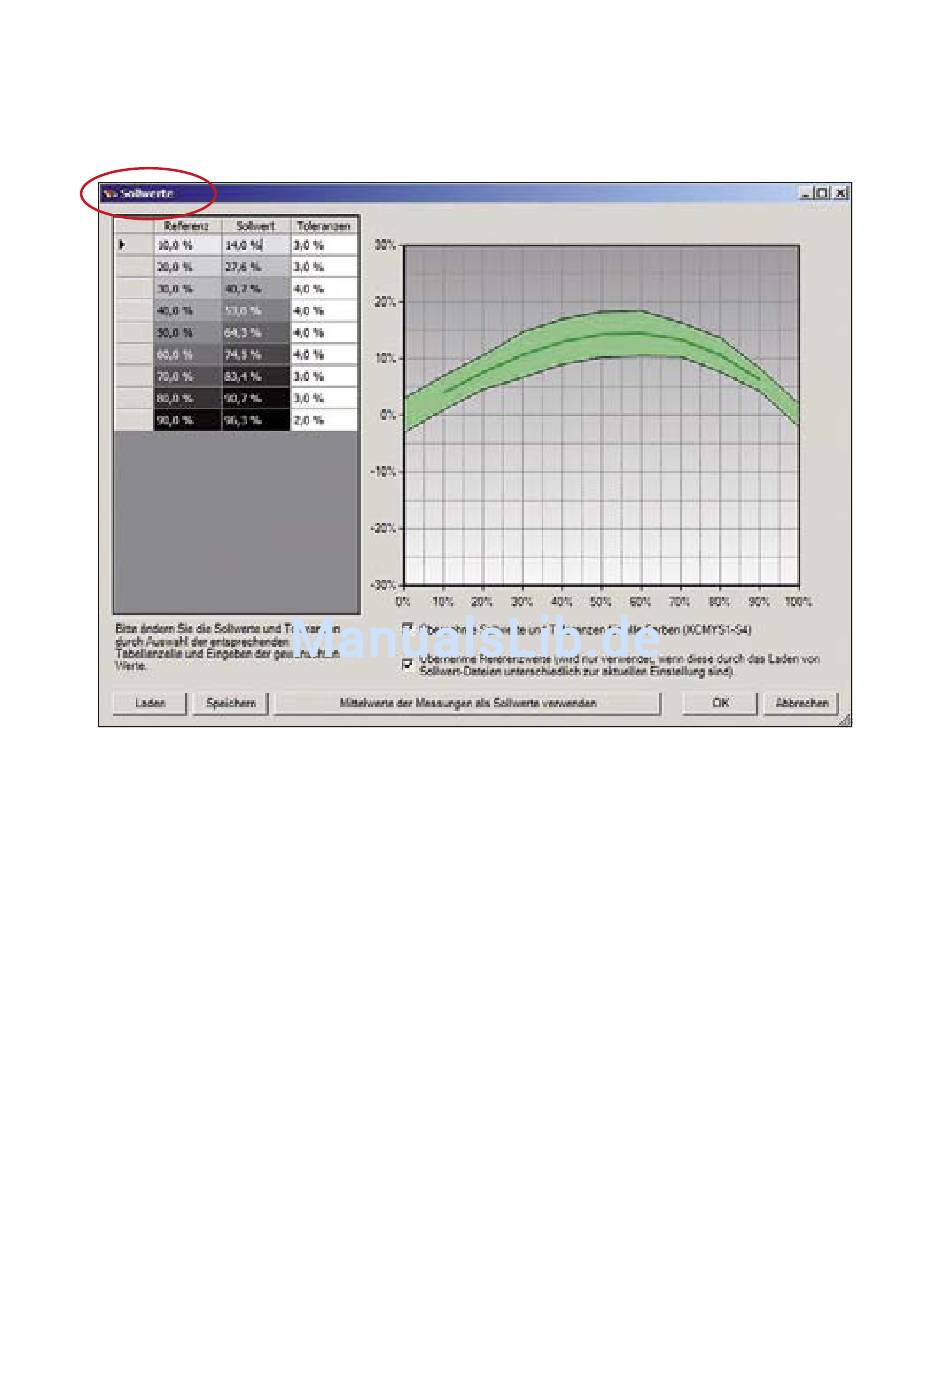
Task: Maximize the Sollwerte window
Action: (822, 194)
